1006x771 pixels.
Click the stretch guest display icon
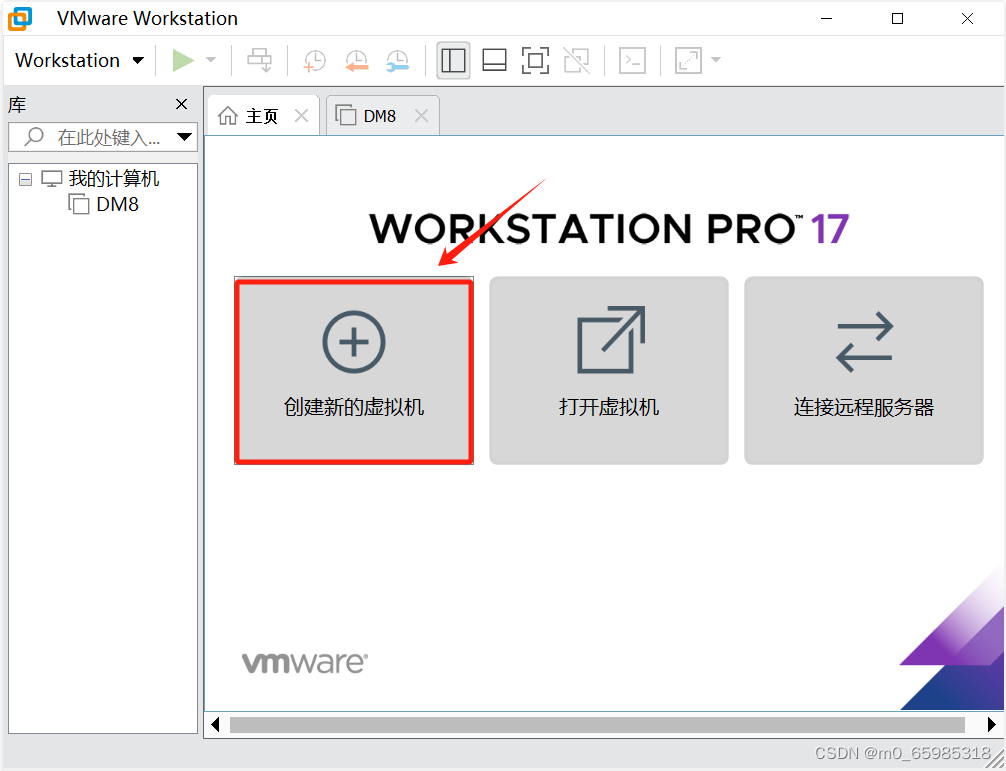click(688, 60)
